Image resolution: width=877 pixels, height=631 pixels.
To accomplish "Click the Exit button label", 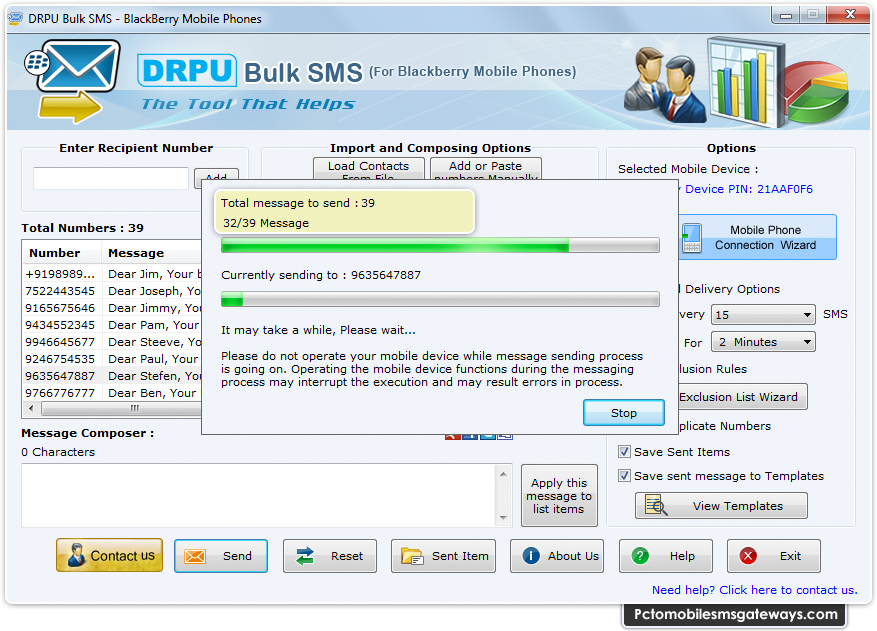I will [790, 556].
